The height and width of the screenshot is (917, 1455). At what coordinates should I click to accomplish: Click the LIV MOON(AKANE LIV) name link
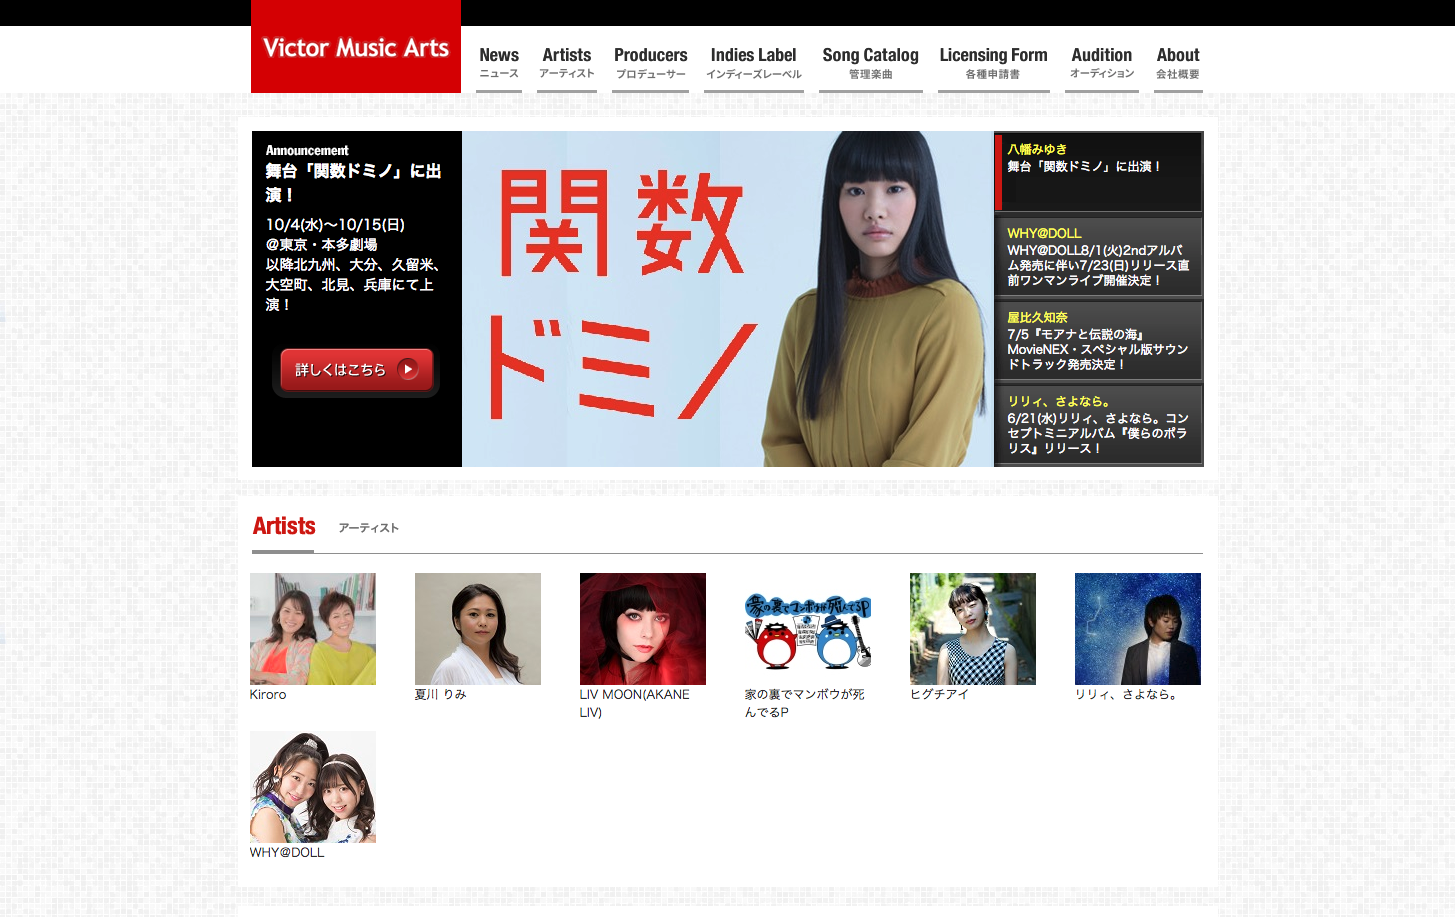tap(635, 703)
